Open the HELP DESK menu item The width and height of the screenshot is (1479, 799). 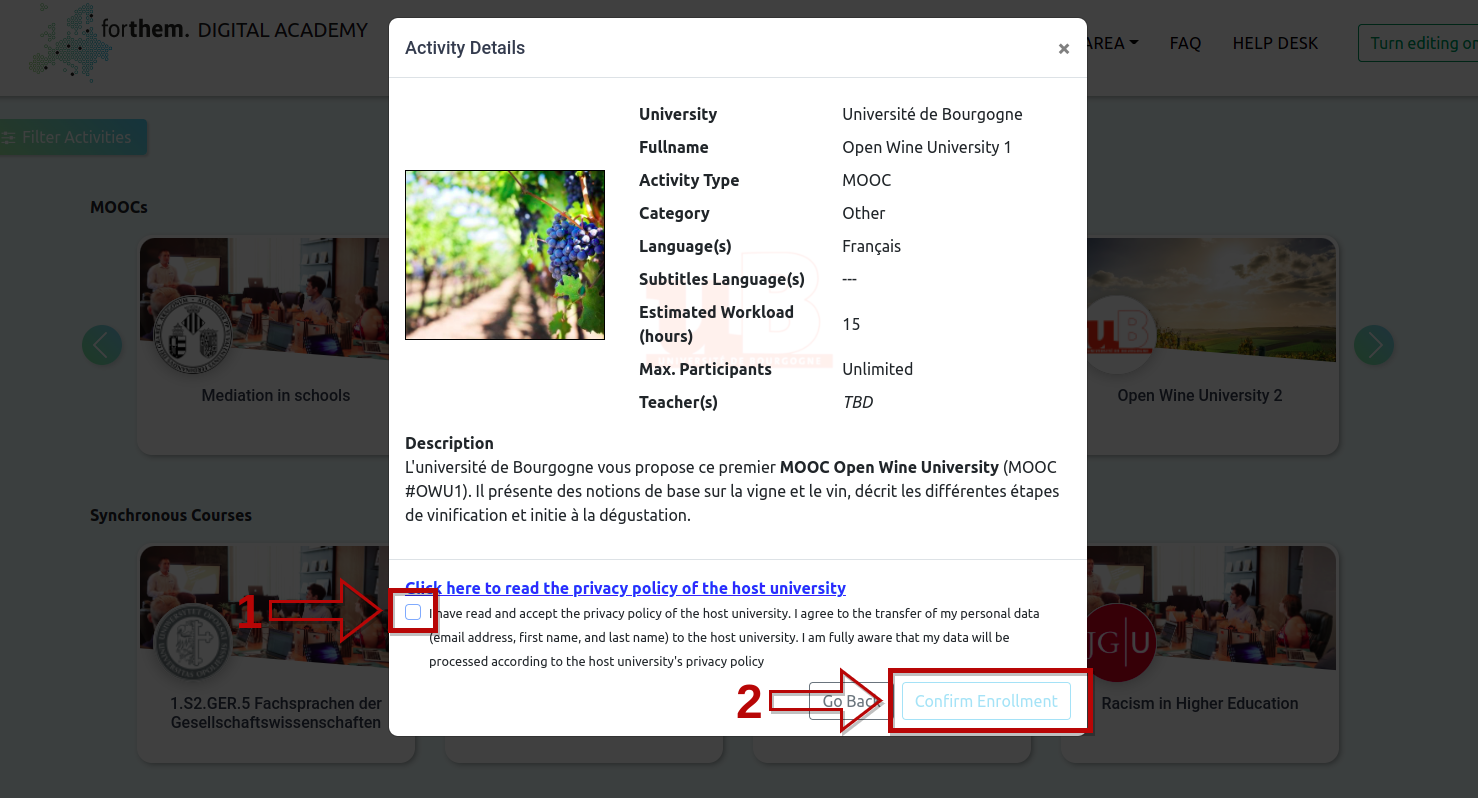[x=1275, y=43]
